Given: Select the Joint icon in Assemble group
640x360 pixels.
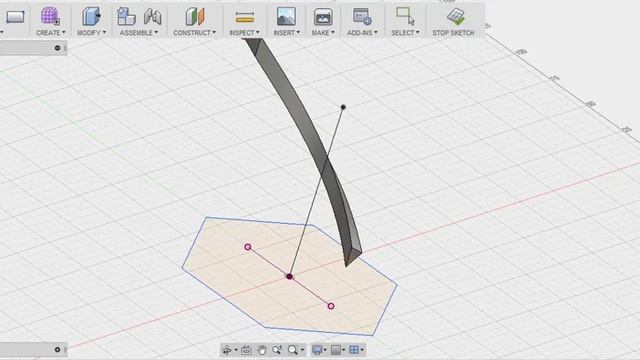Looking at the screenshot, I should point(153,17).
